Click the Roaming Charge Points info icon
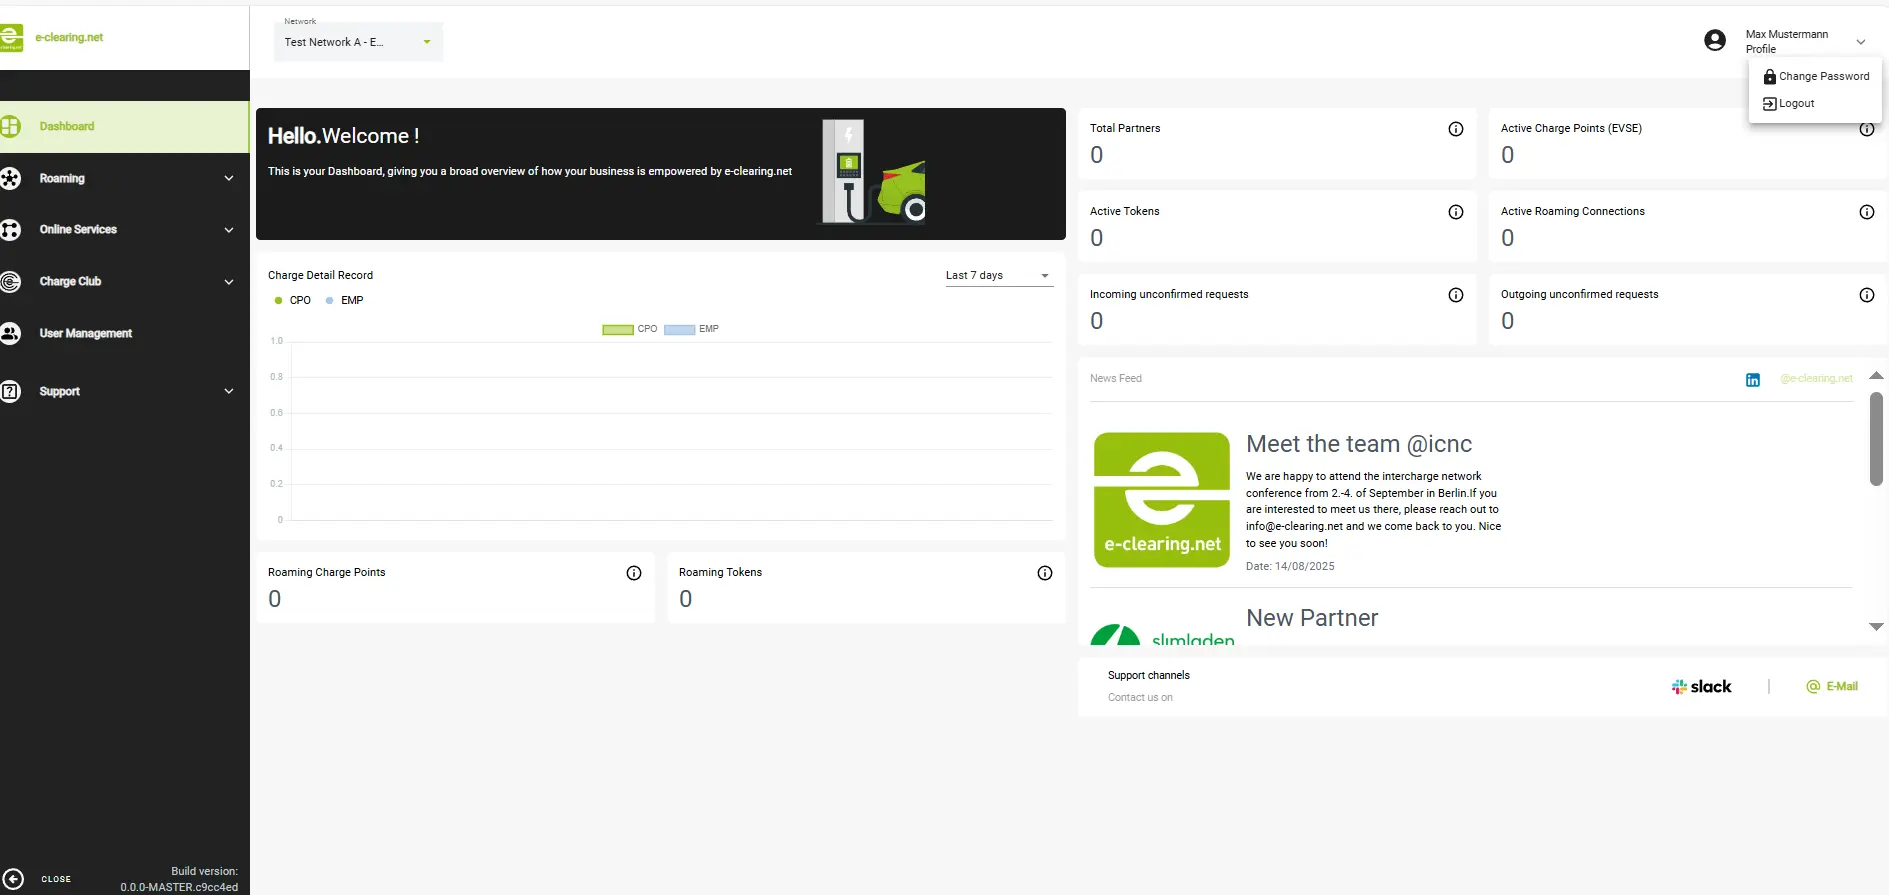 (x=633, y=573)
